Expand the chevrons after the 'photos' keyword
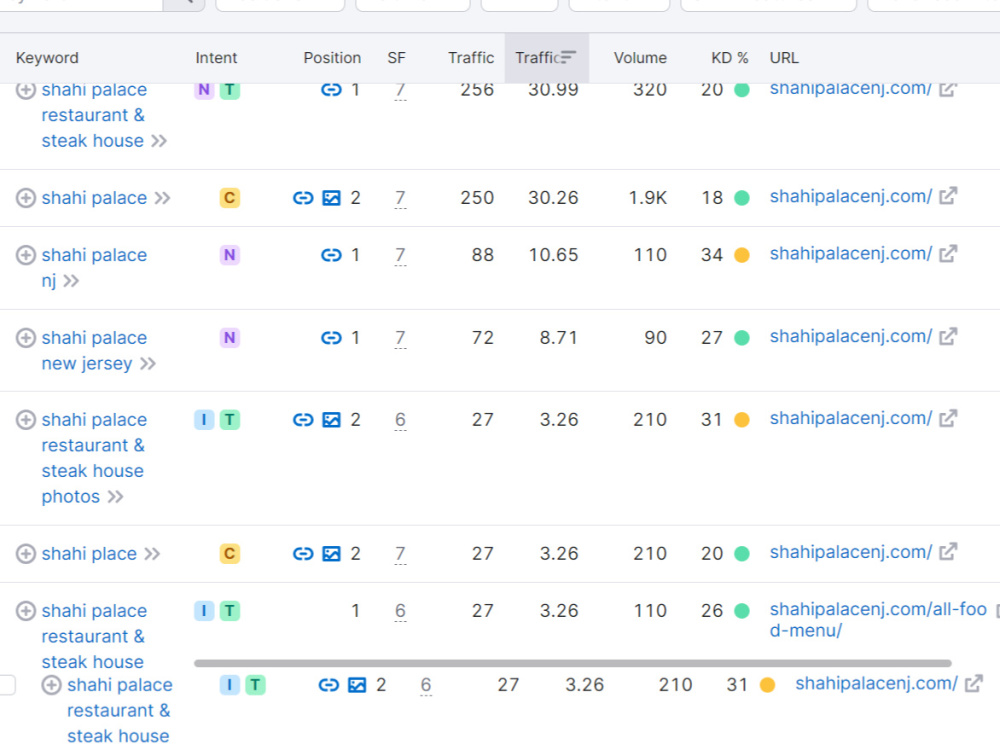Image resolution: width=1000 pixels, height=750 pixels. pyautogui.click(x=115, y=497)
